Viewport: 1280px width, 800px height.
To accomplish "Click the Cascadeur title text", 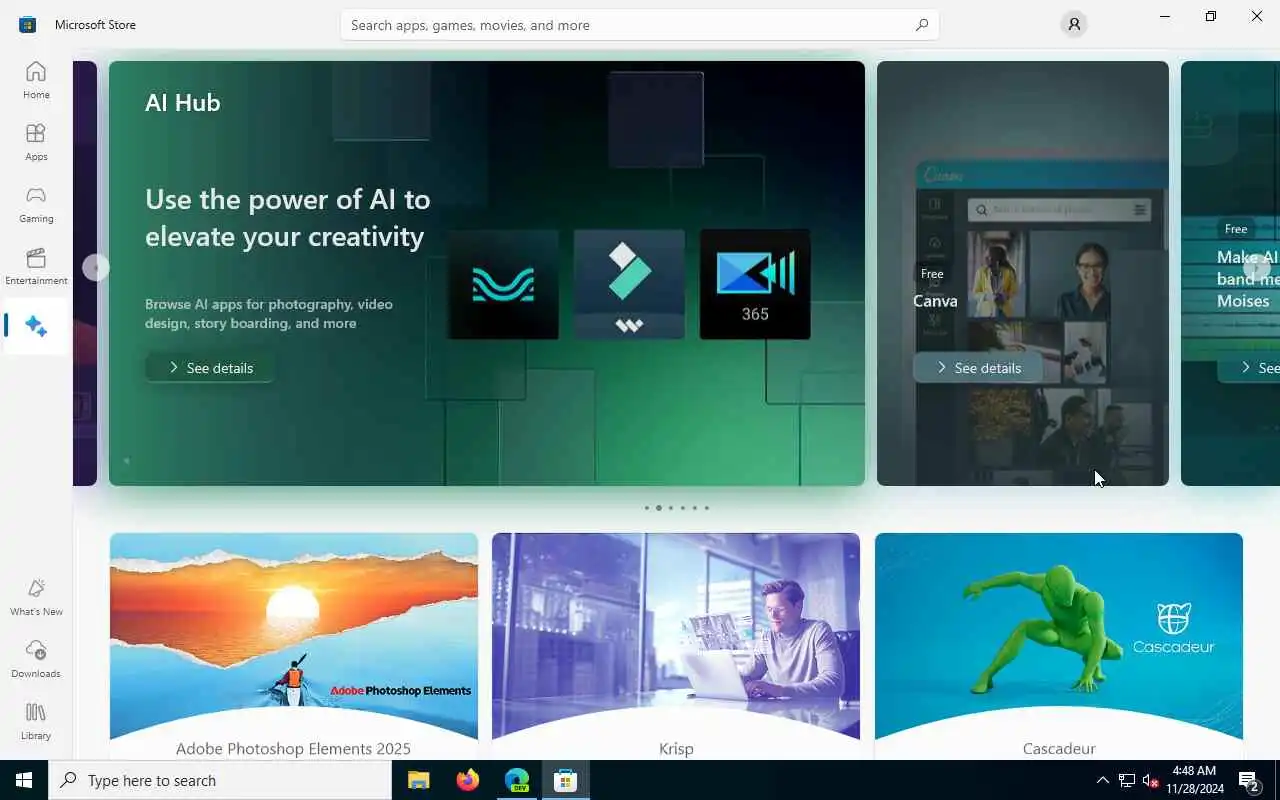I will click(1059, 748).
